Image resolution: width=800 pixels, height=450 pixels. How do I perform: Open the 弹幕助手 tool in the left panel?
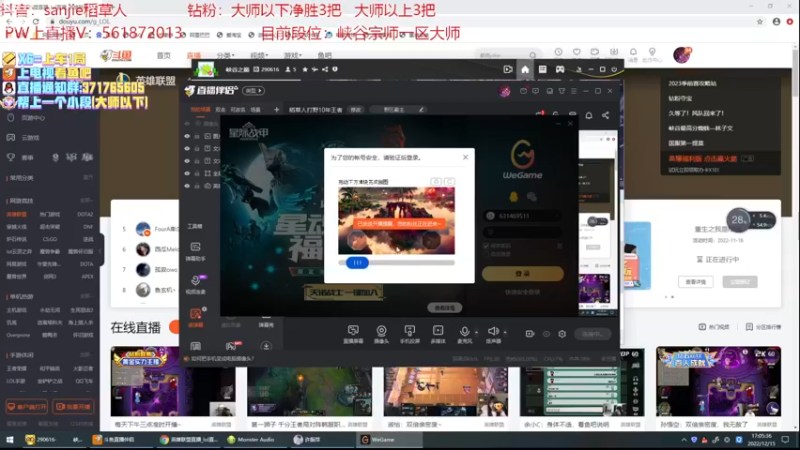[195, 251]
